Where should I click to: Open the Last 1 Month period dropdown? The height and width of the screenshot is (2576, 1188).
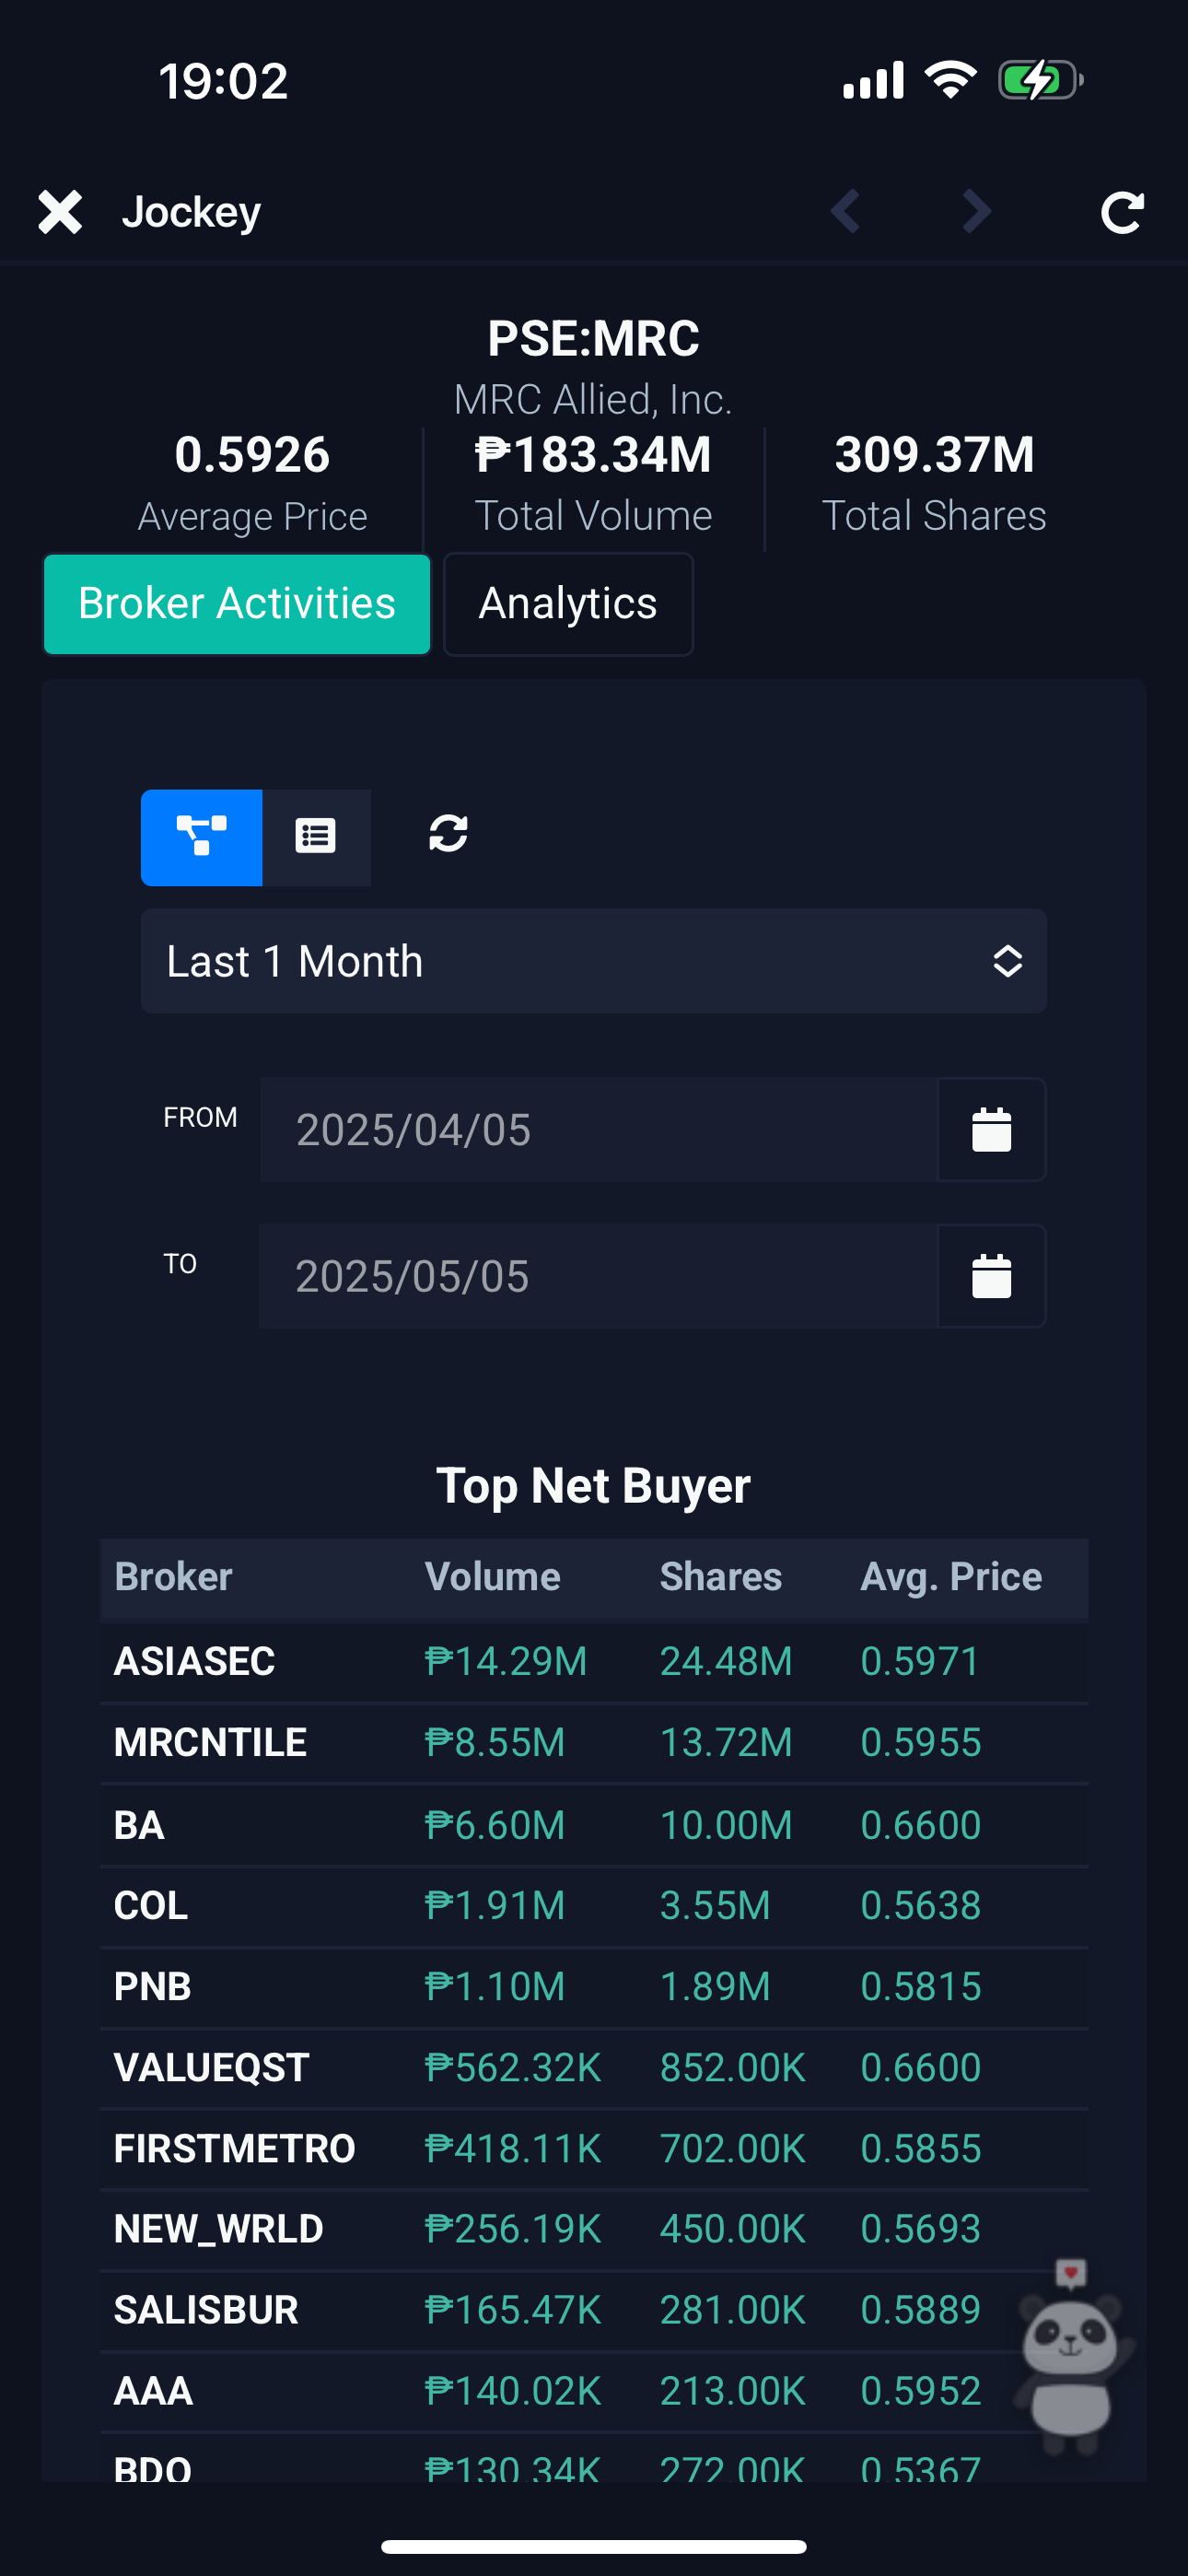(594, 961)
